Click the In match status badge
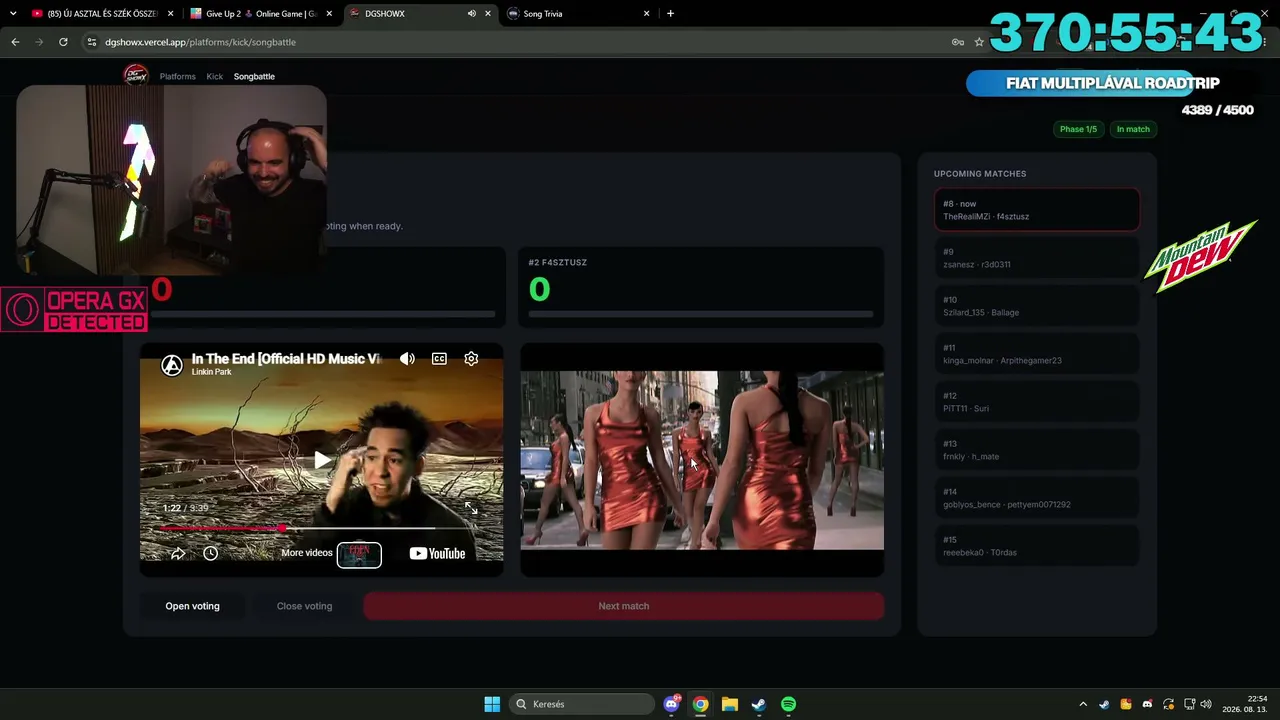The image size is (1280, 720). (x=1133, y=129)
